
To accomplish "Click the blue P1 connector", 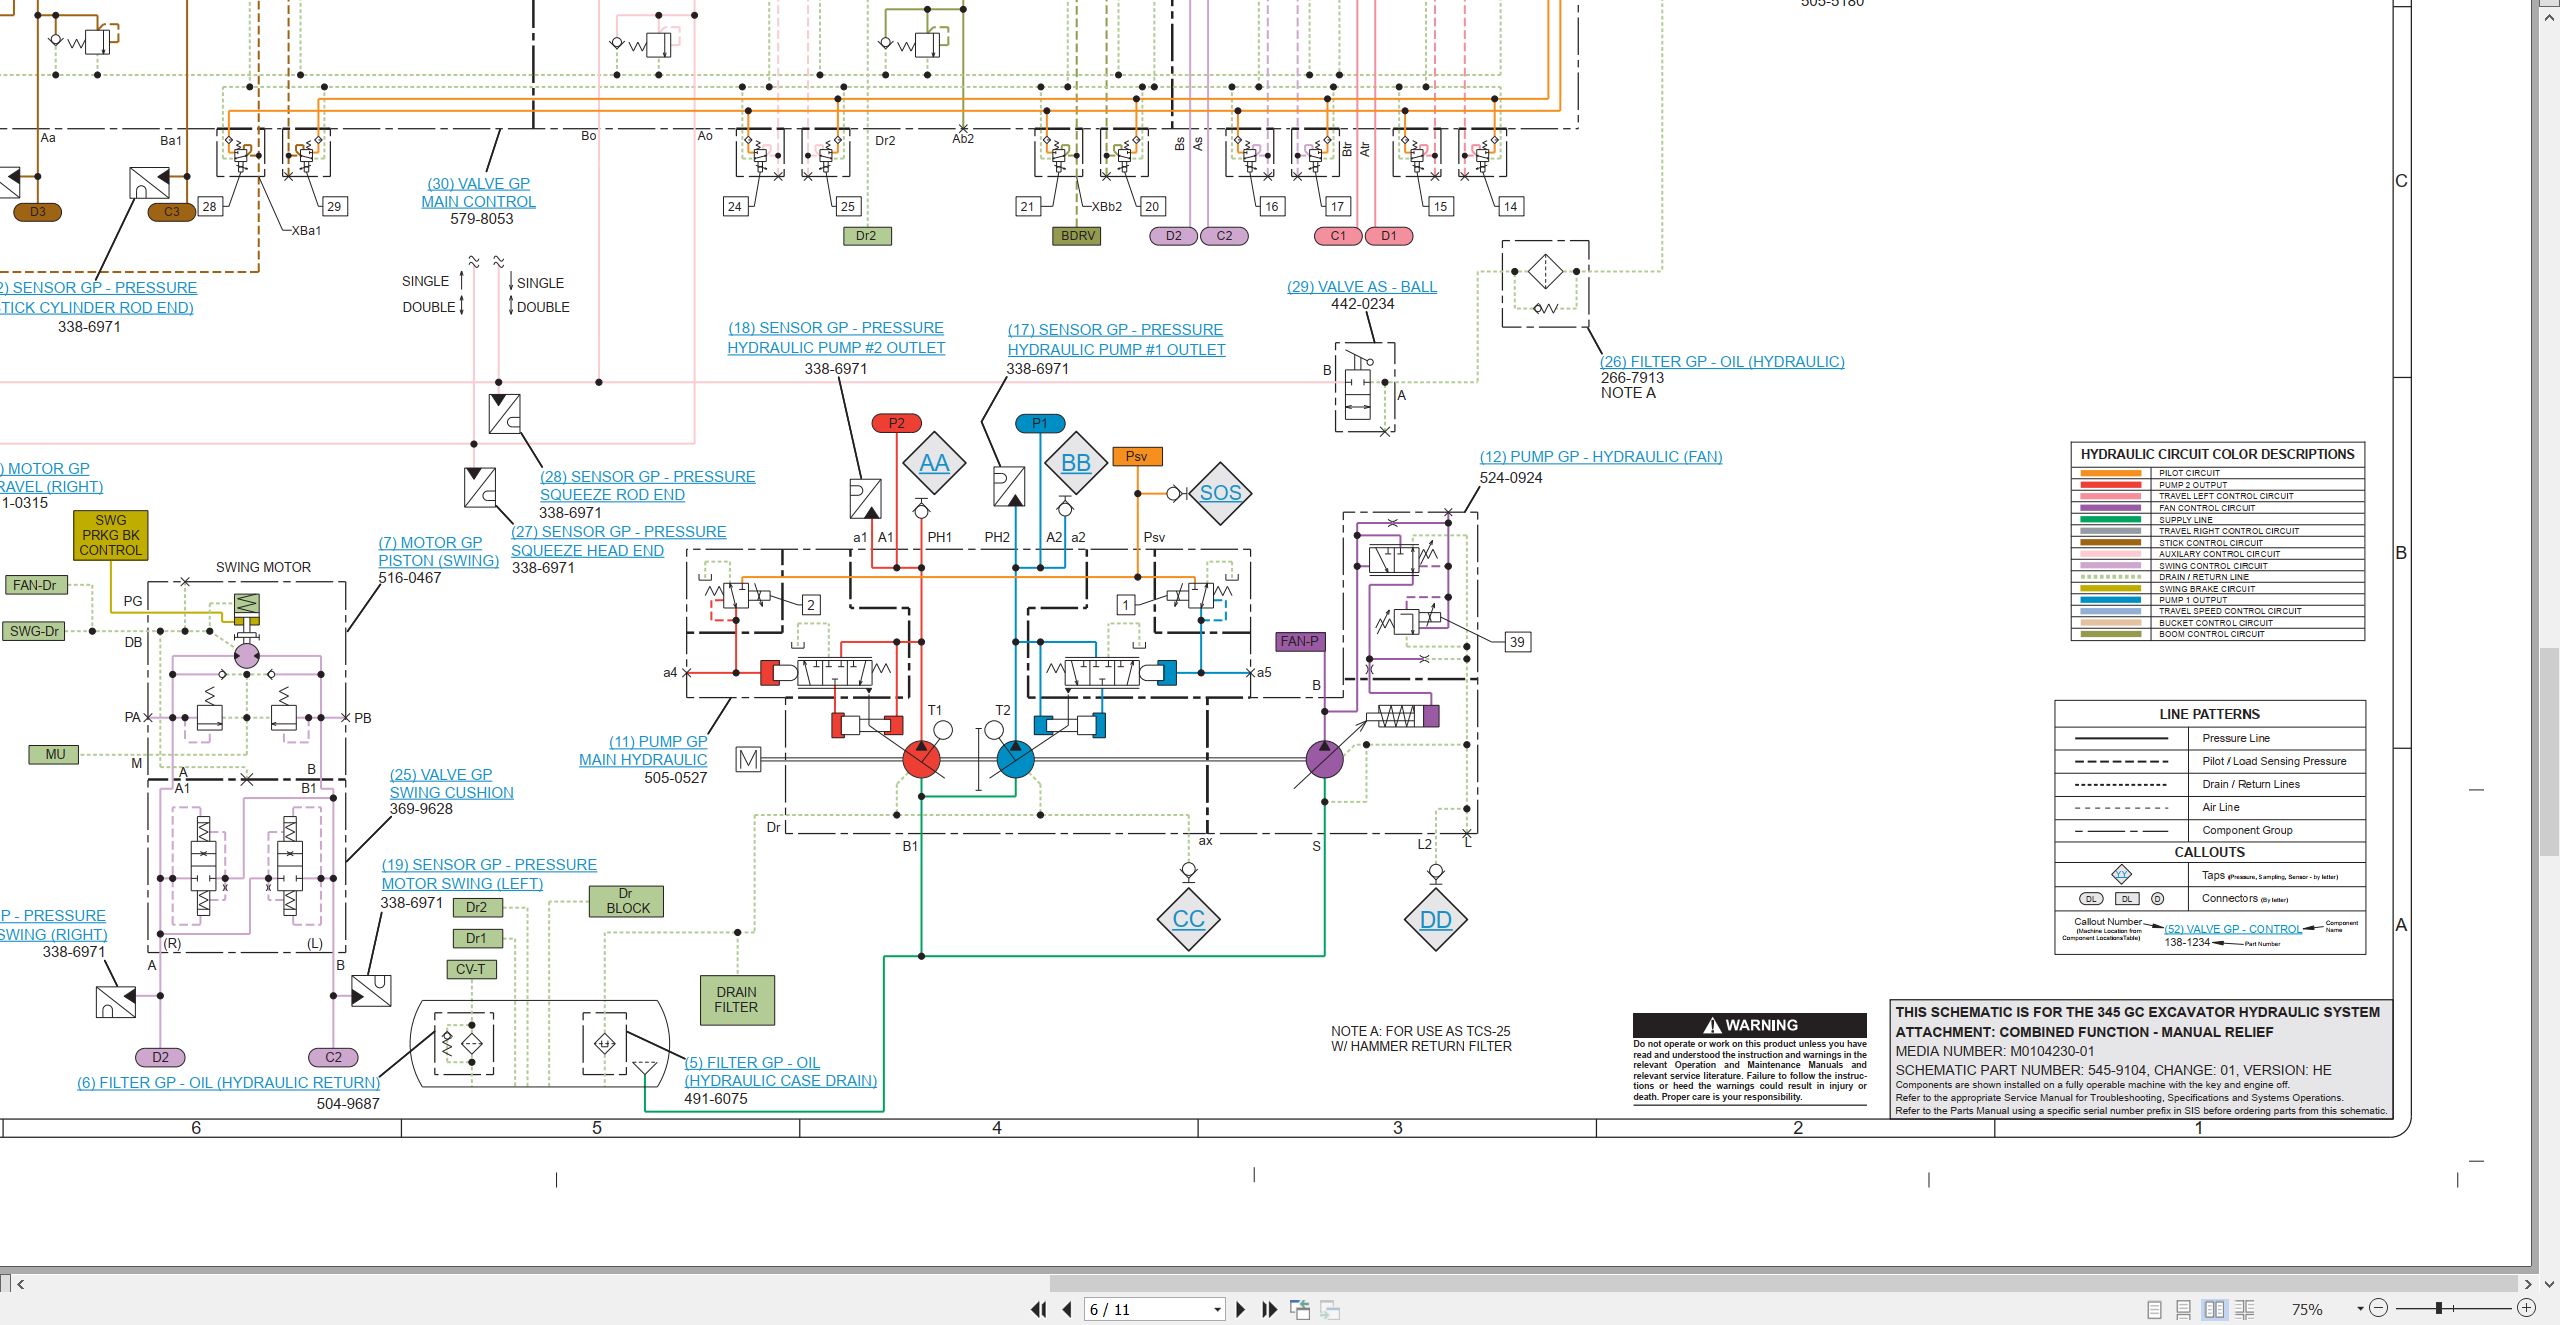I will [1039, 423].
